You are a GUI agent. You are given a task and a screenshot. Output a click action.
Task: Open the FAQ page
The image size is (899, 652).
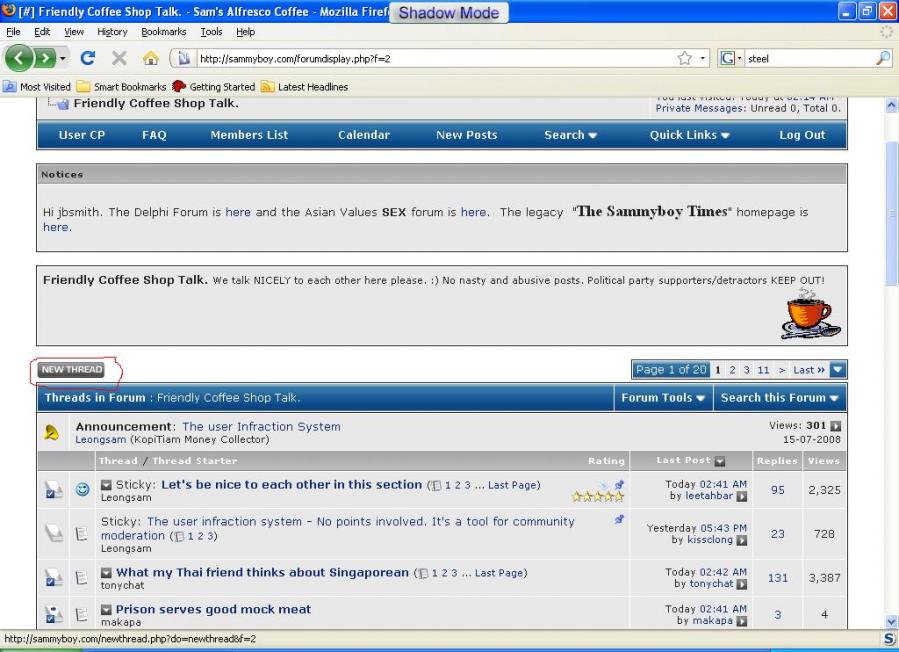point(154,135)
